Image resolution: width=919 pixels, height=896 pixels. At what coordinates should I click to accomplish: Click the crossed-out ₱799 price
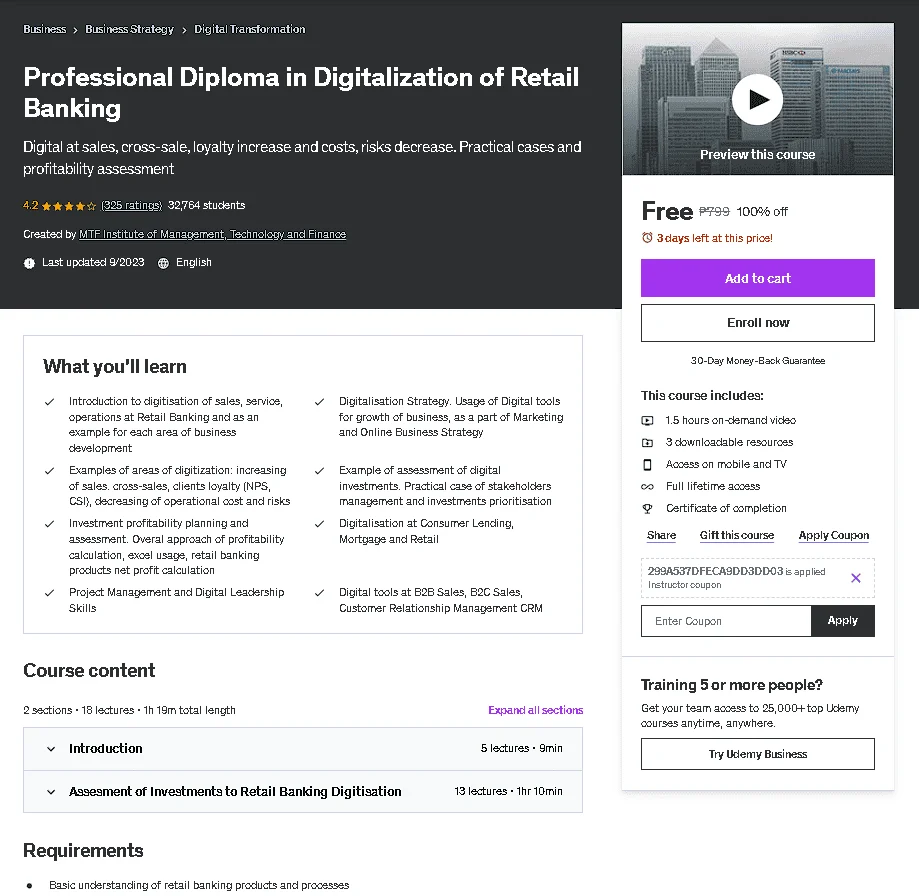[714, 212]
